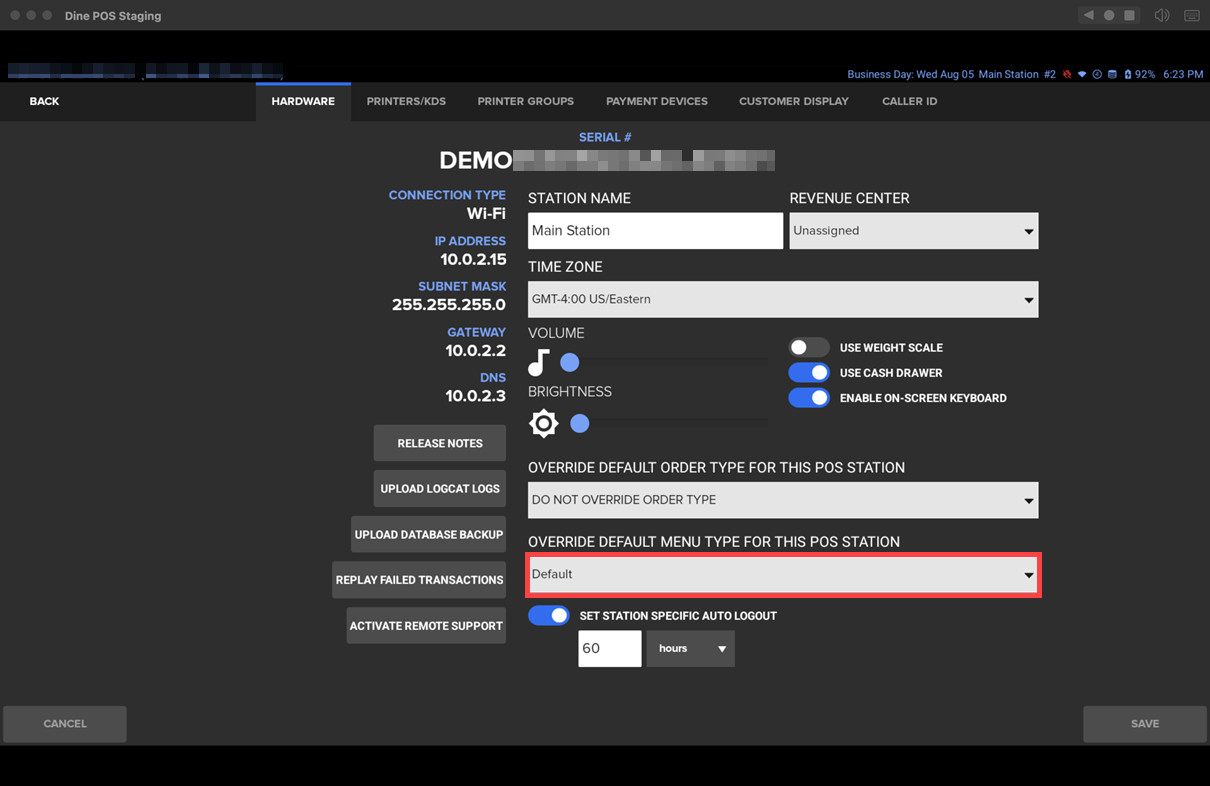This screenshot has width=1210, height=786.
Task: Click the back triangle in the title bar
Action: point(1088,16)
